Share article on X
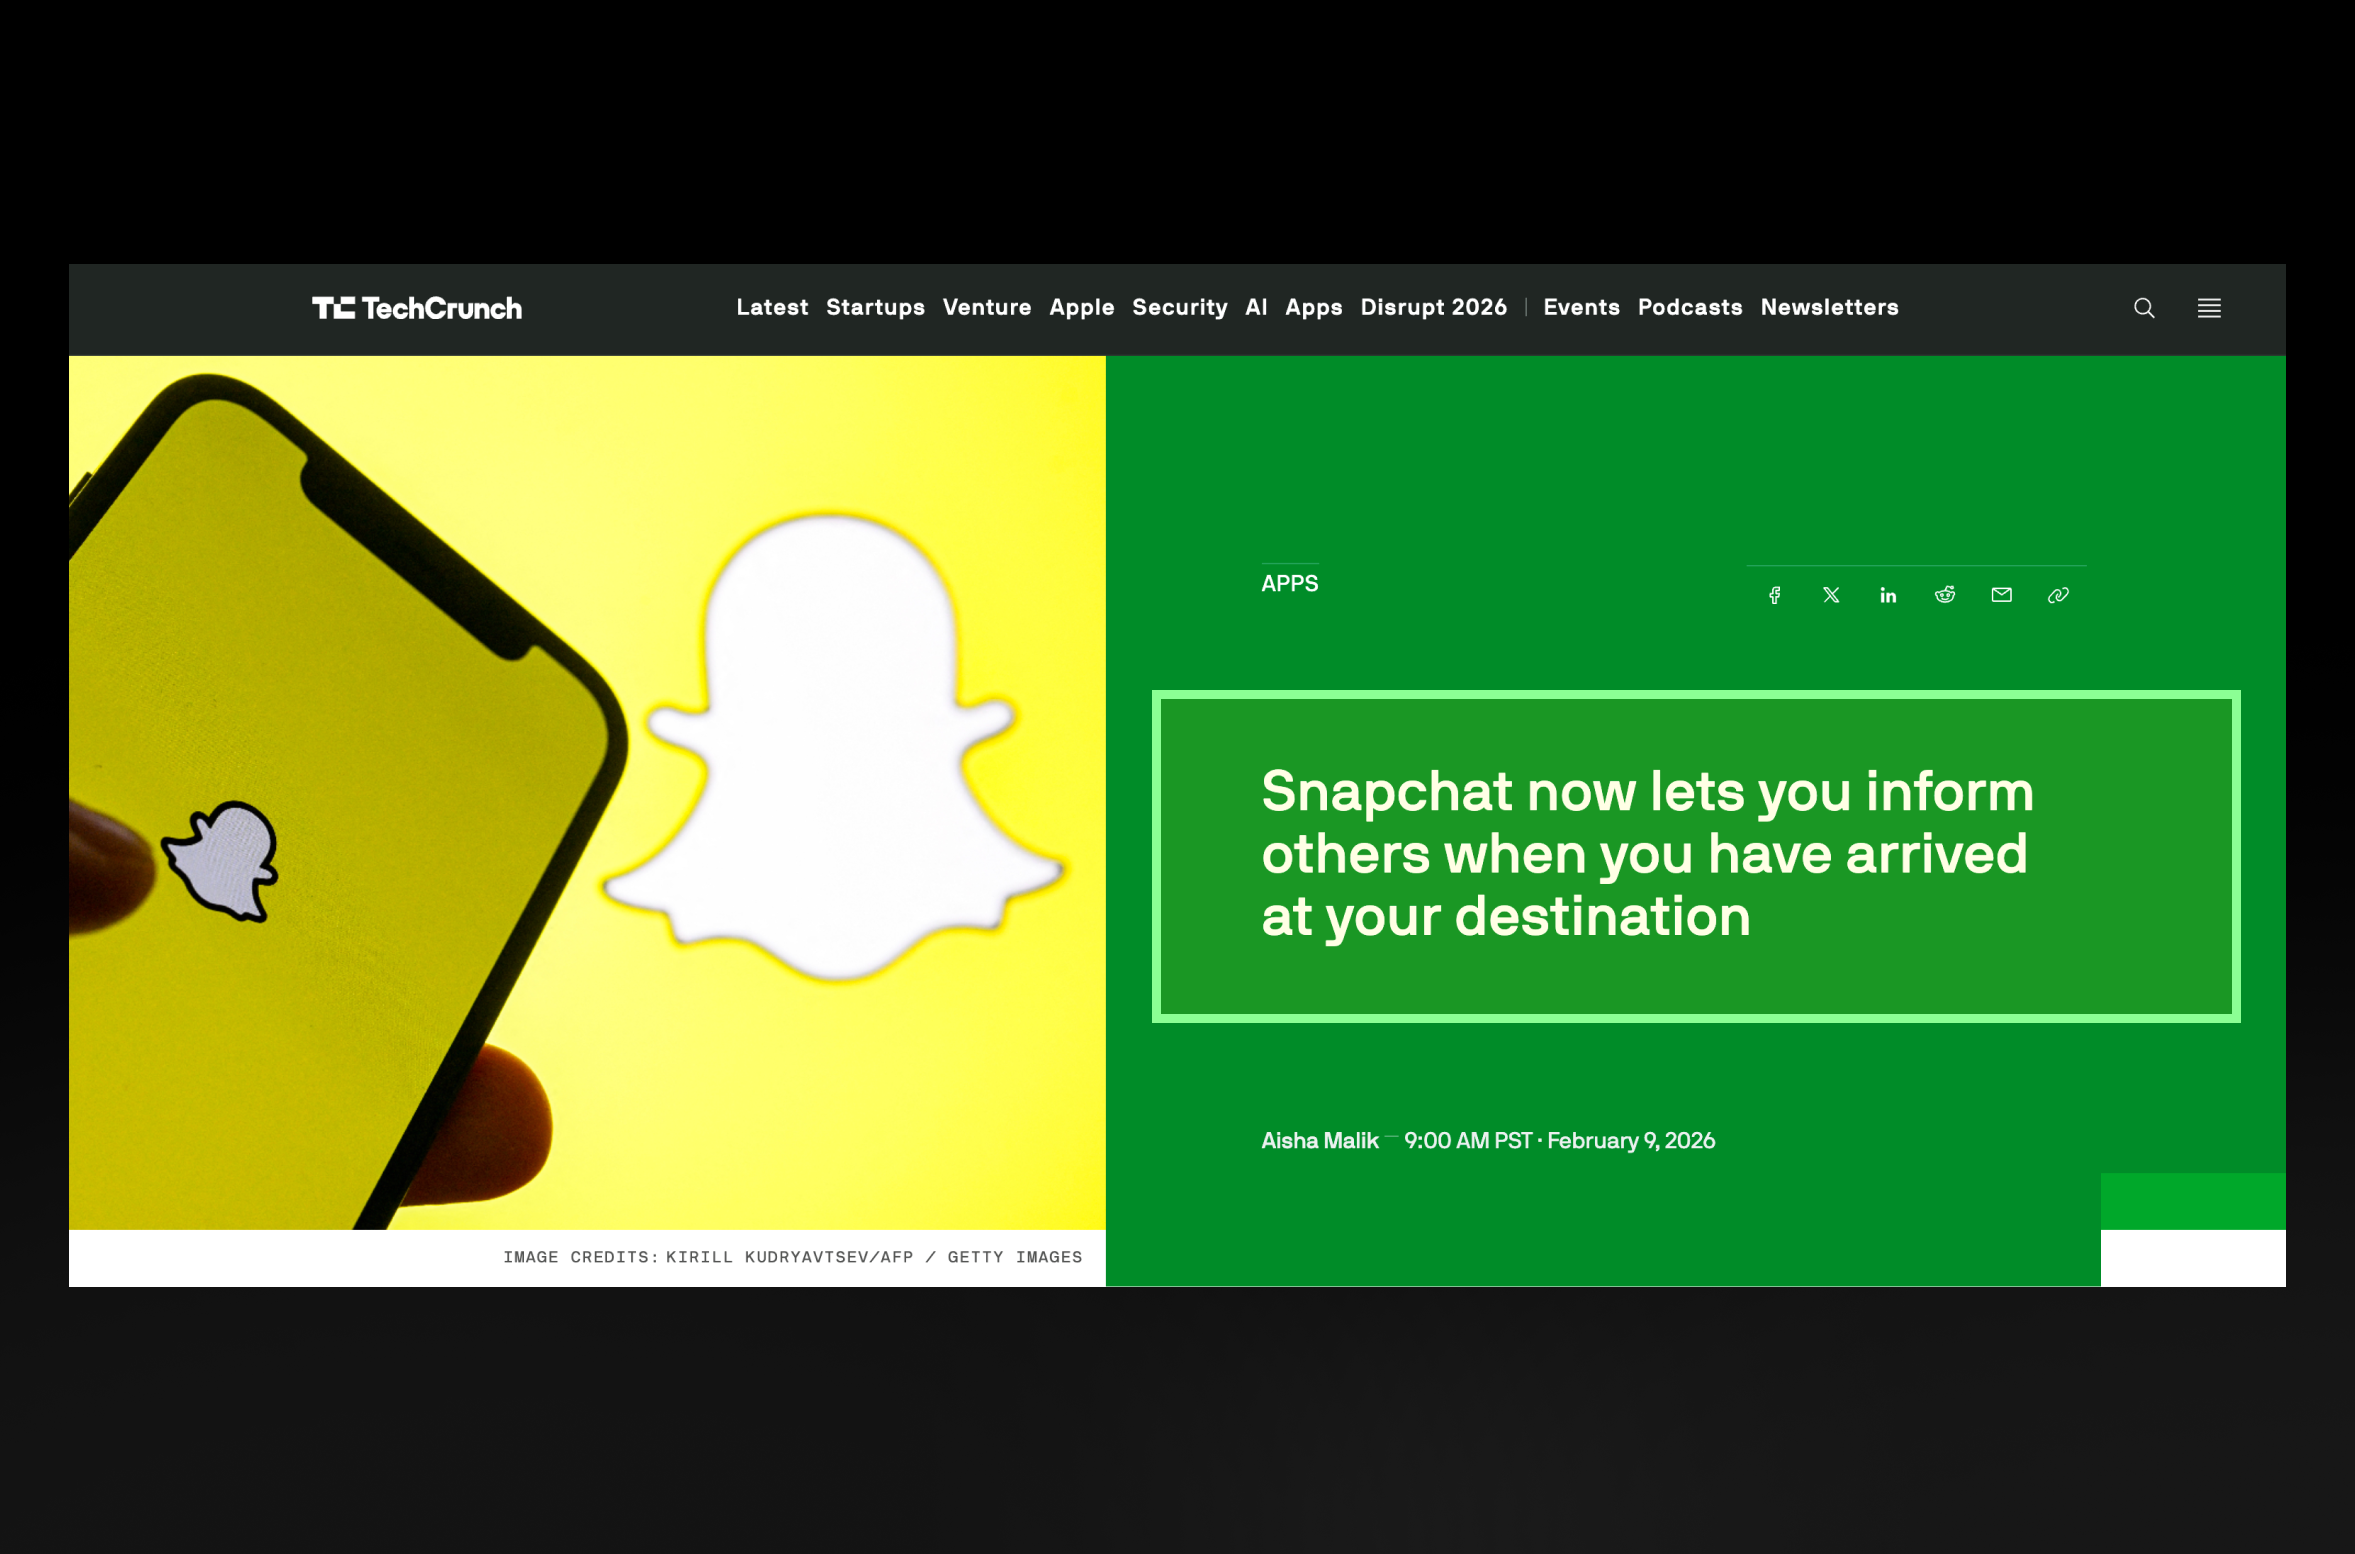The width and height of the screenshot is (2355, 1554). pos(1830,595)
